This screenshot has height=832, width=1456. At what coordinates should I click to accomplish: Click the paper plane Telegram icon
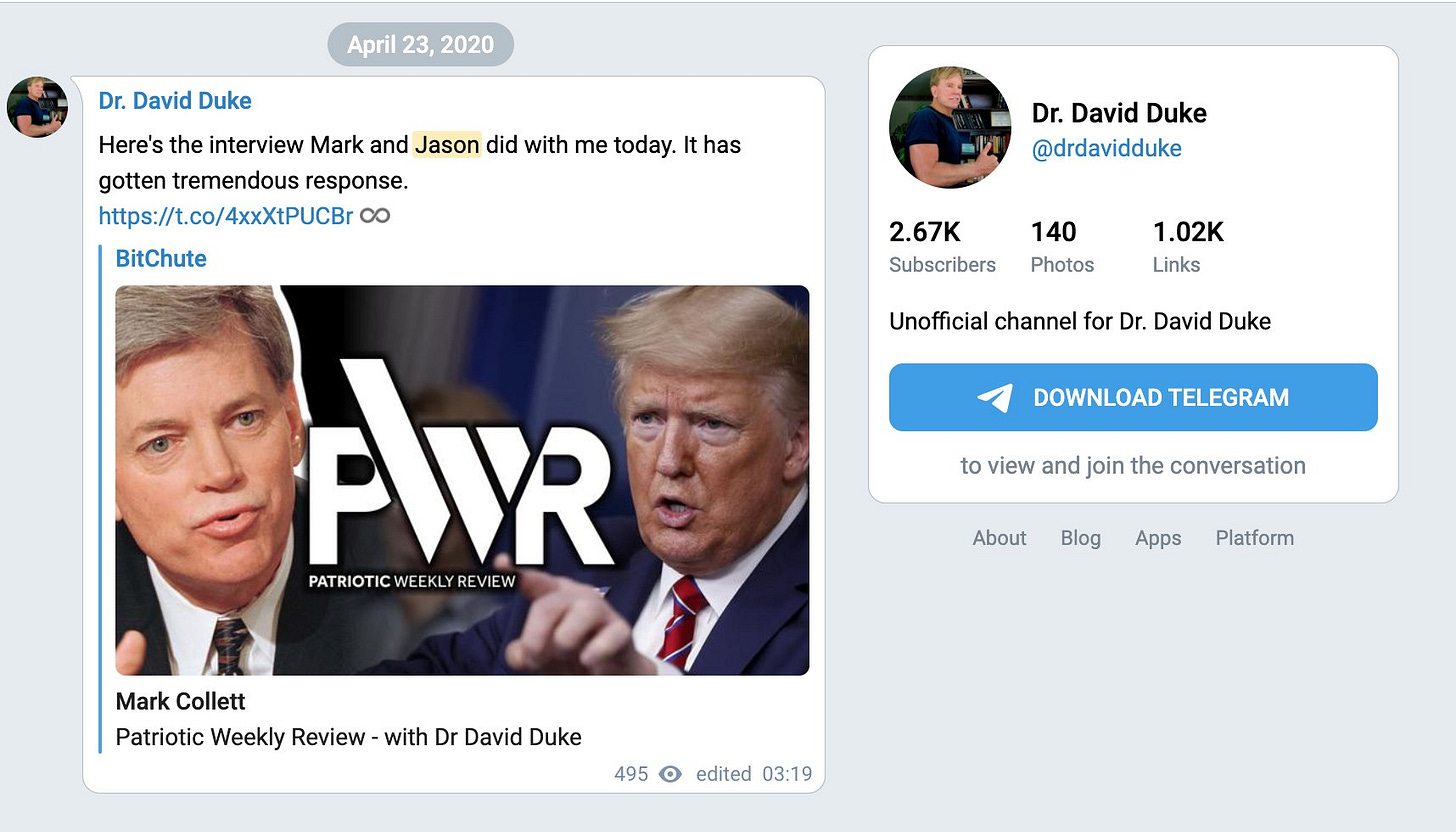click(995, 397)
